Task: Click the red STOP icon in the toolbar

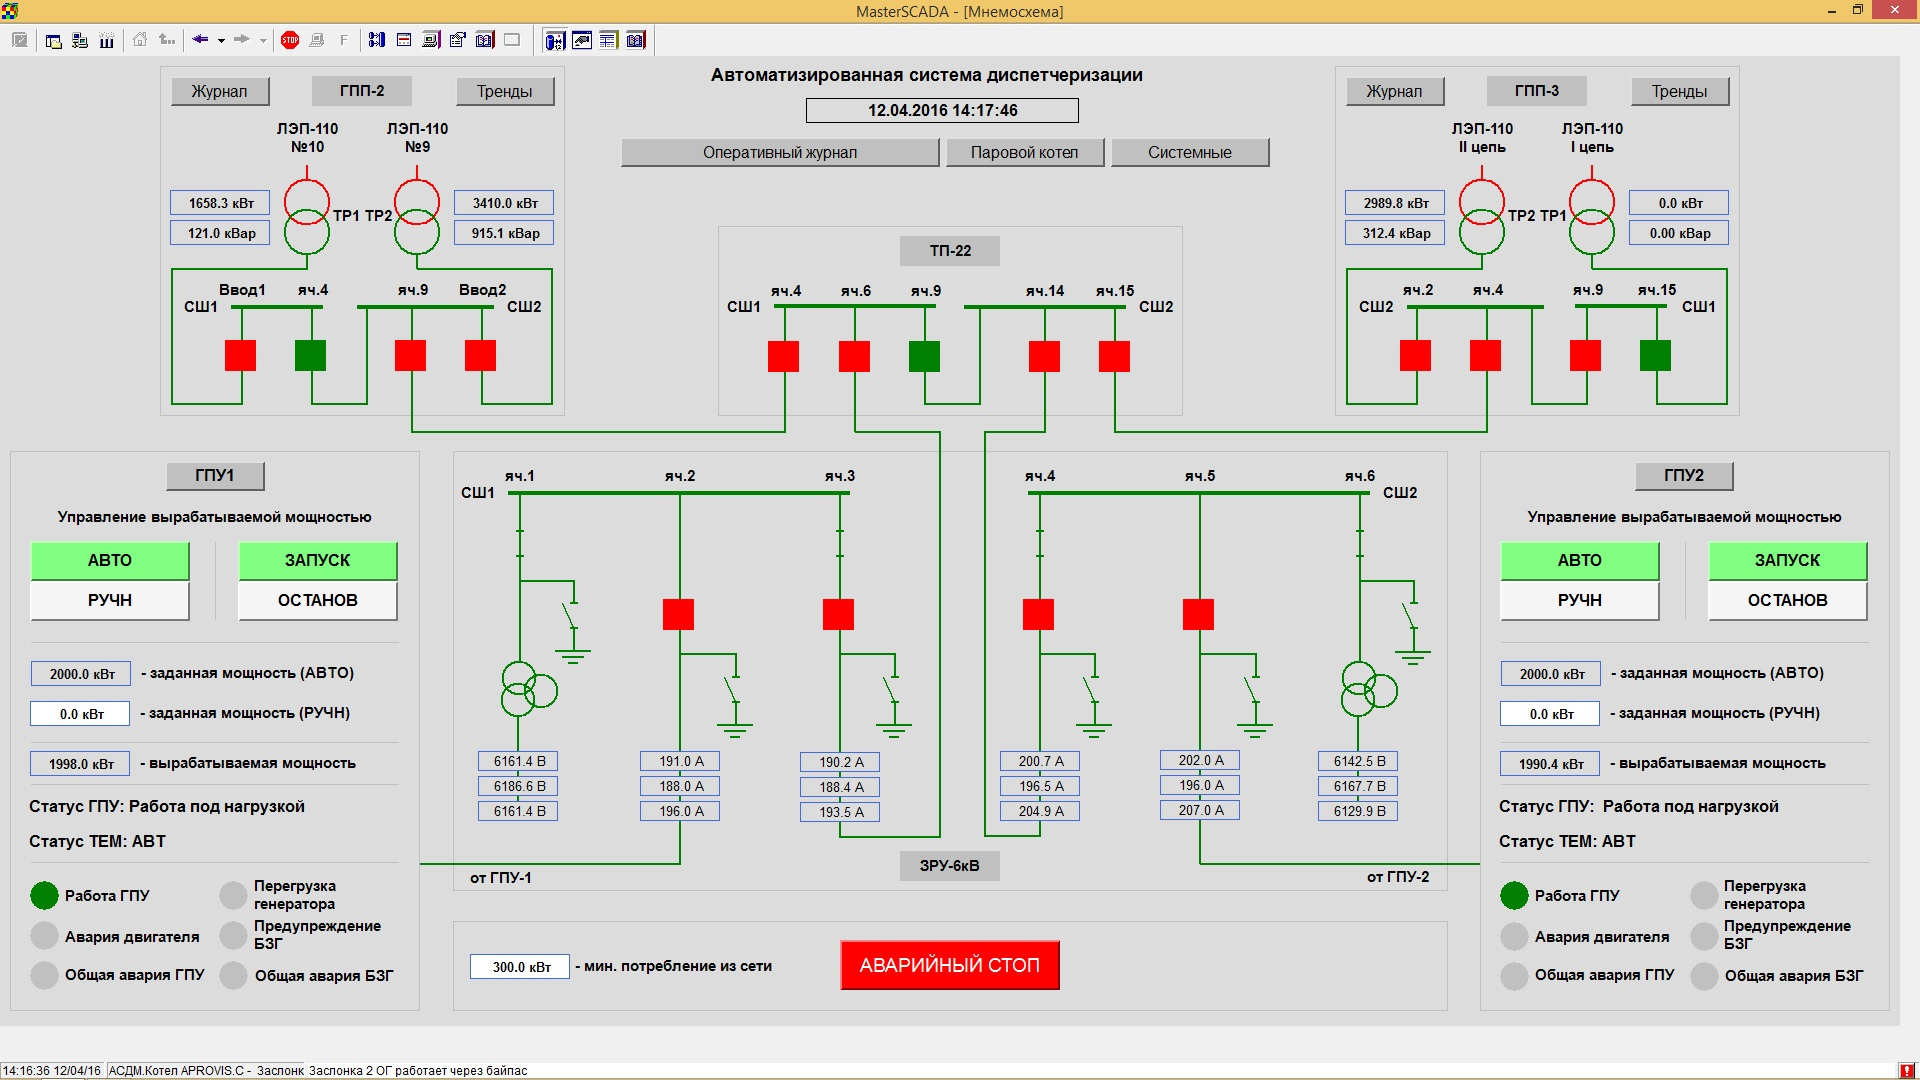Action: [290, 40]
